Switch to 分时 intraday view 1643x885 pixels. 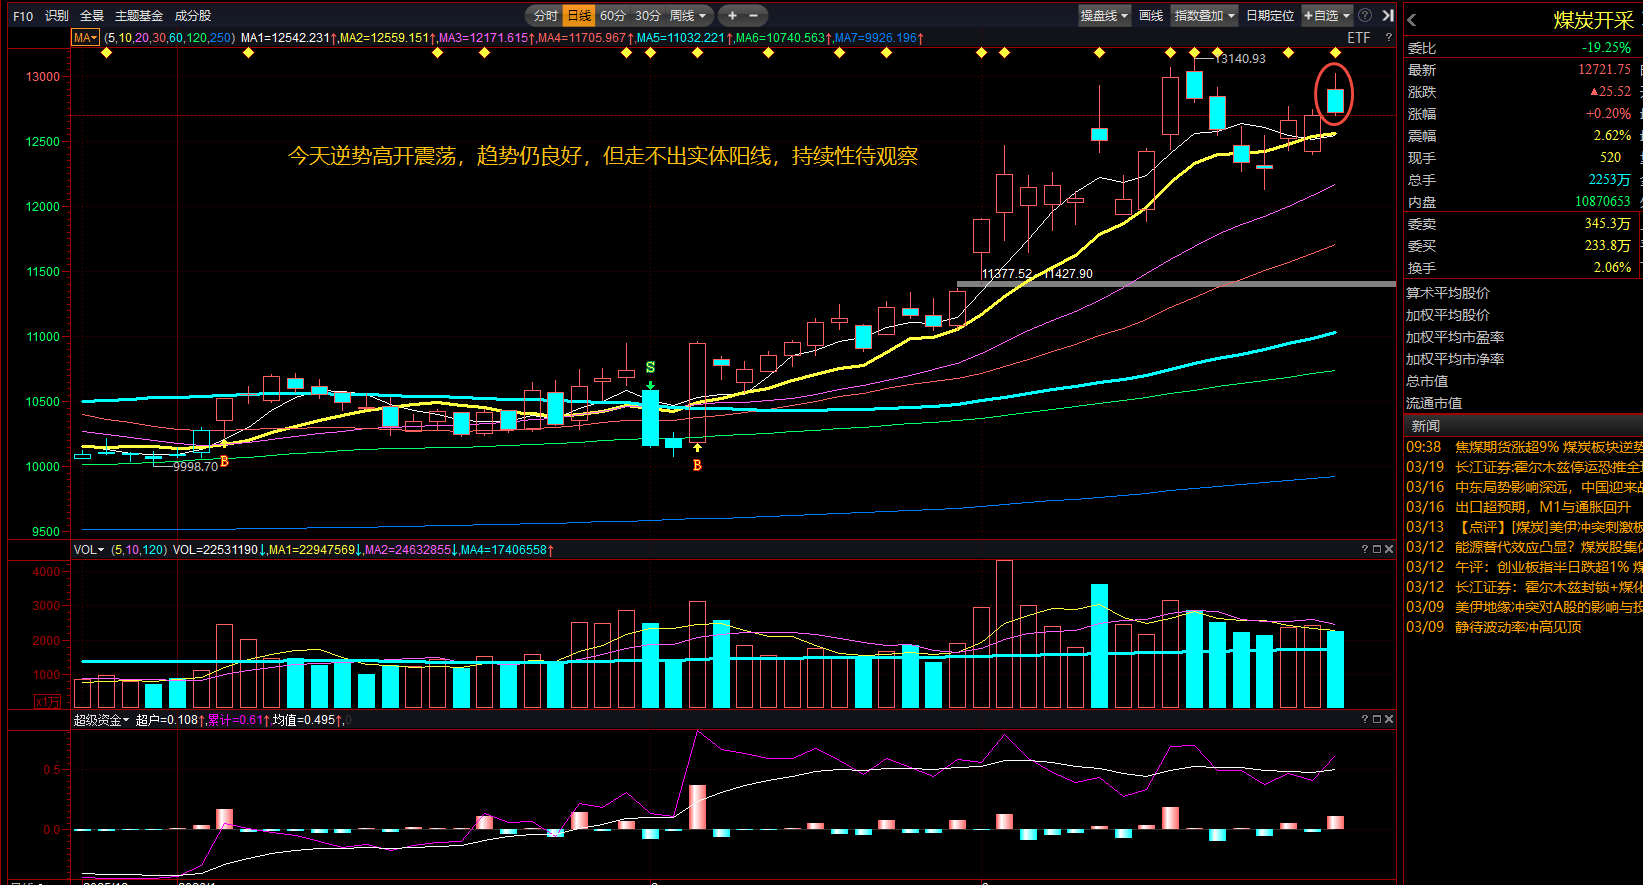pyautogui.click(x=545, y=15)
